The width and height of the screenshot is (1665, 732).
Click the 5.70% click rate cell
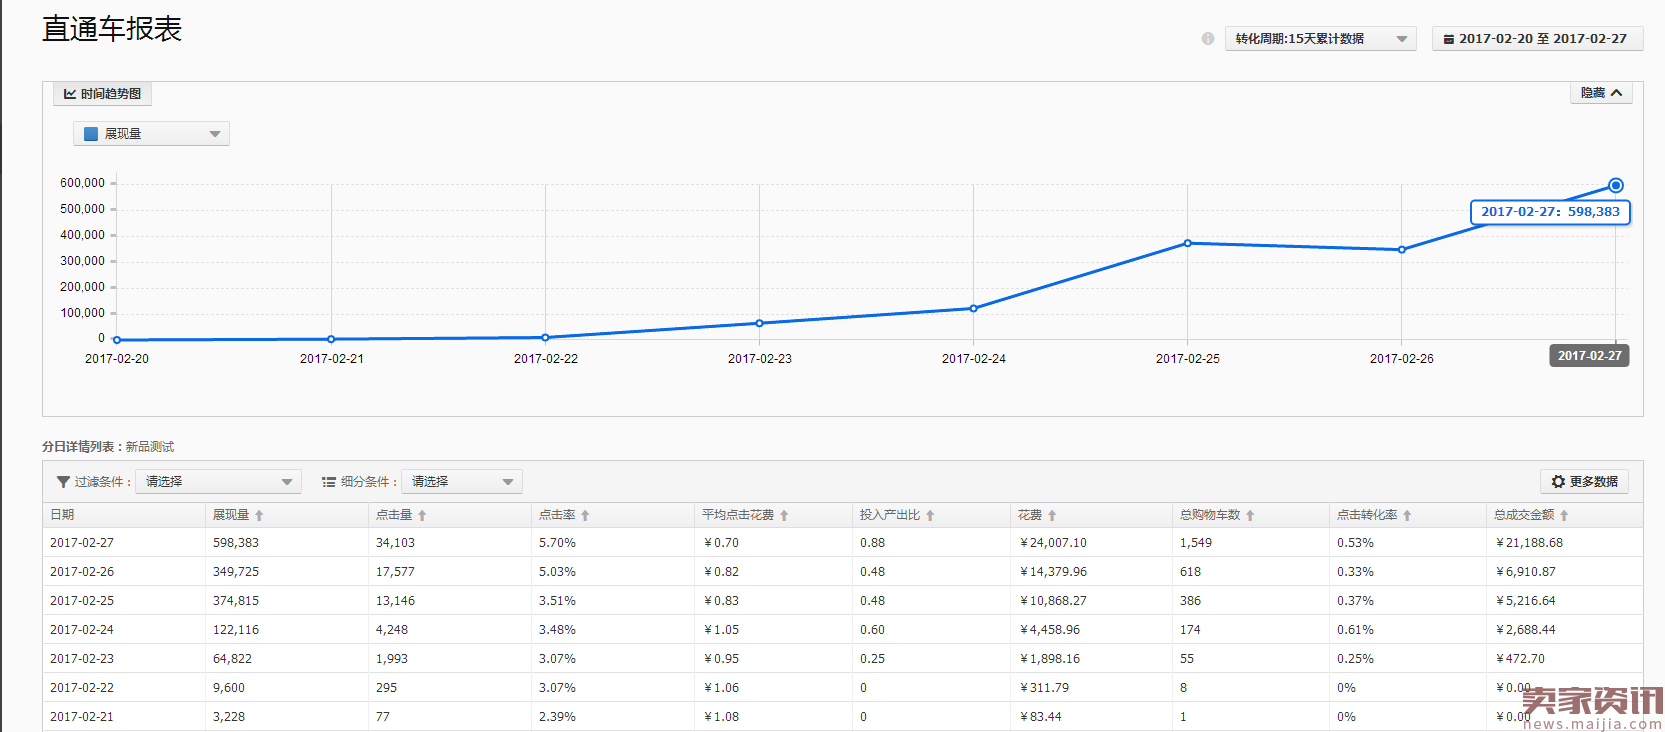(557, 543)
